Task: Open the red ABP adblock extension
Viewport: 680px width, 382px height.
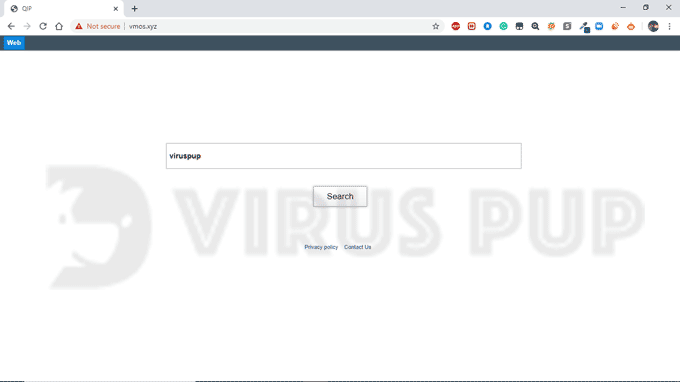Action: (x=456, y=26)
